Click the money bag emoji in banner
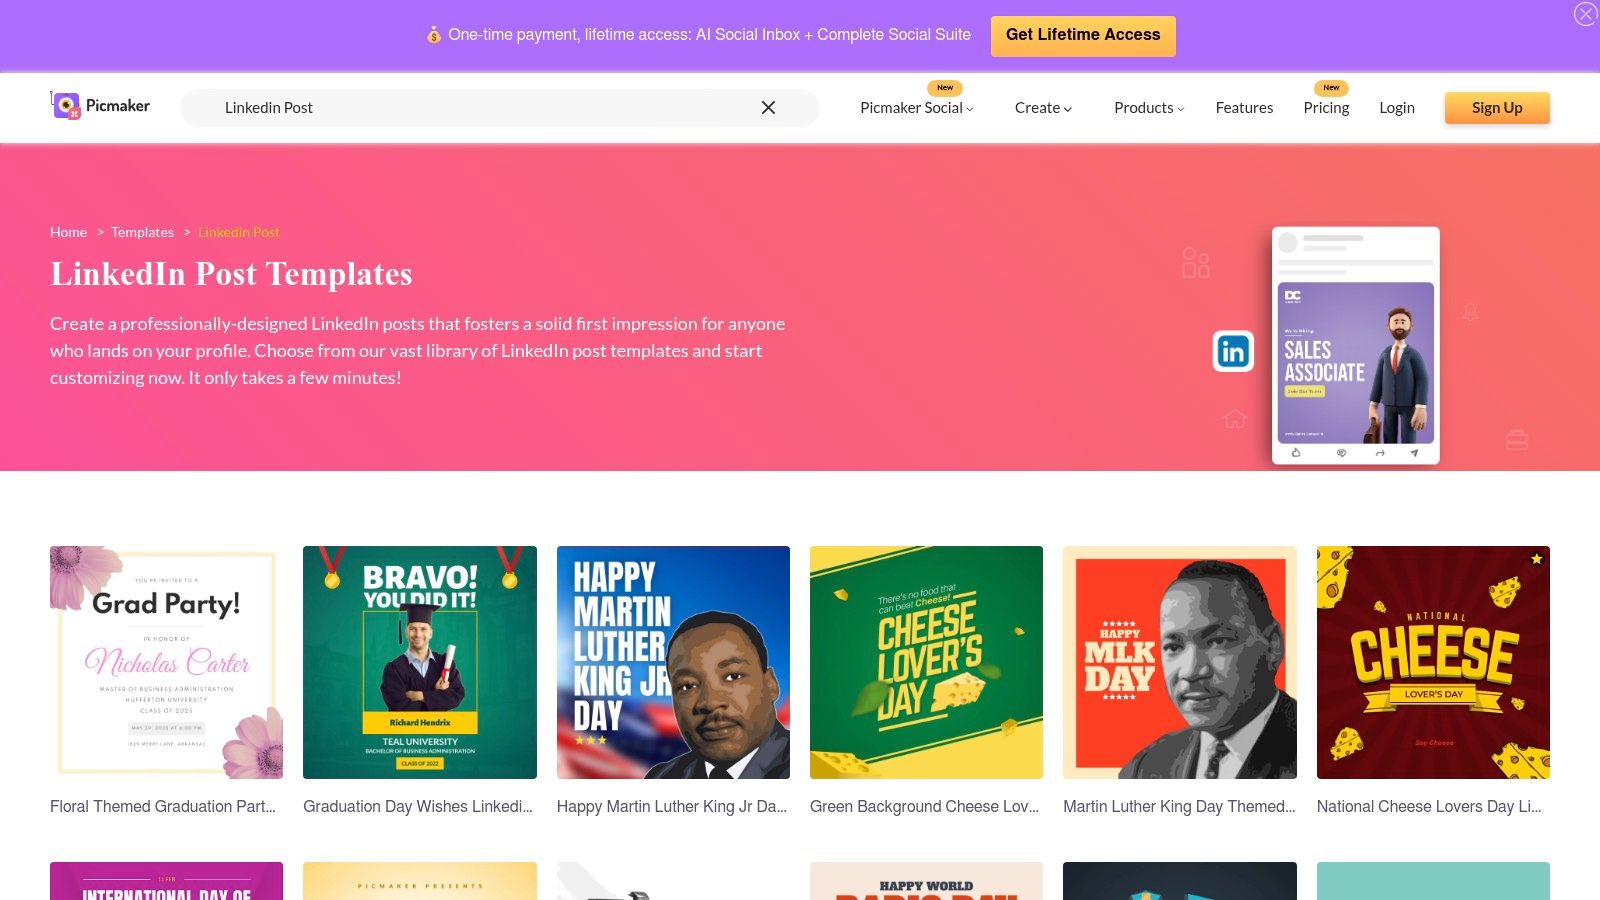 [x=434, y=35]
